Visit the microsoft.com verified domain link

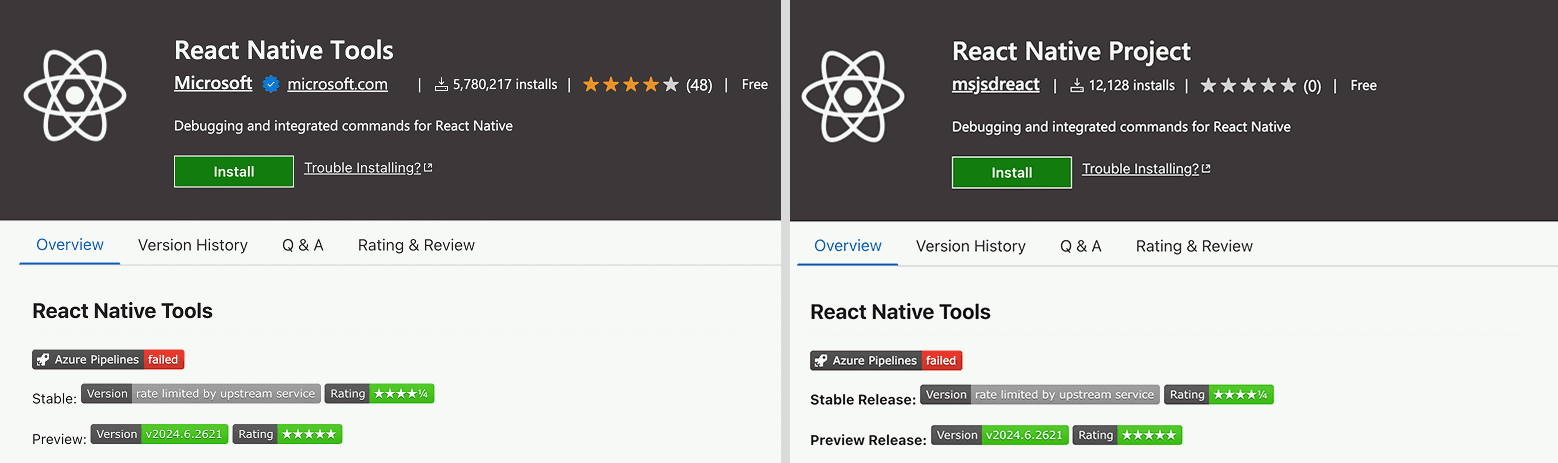point(337,85)
